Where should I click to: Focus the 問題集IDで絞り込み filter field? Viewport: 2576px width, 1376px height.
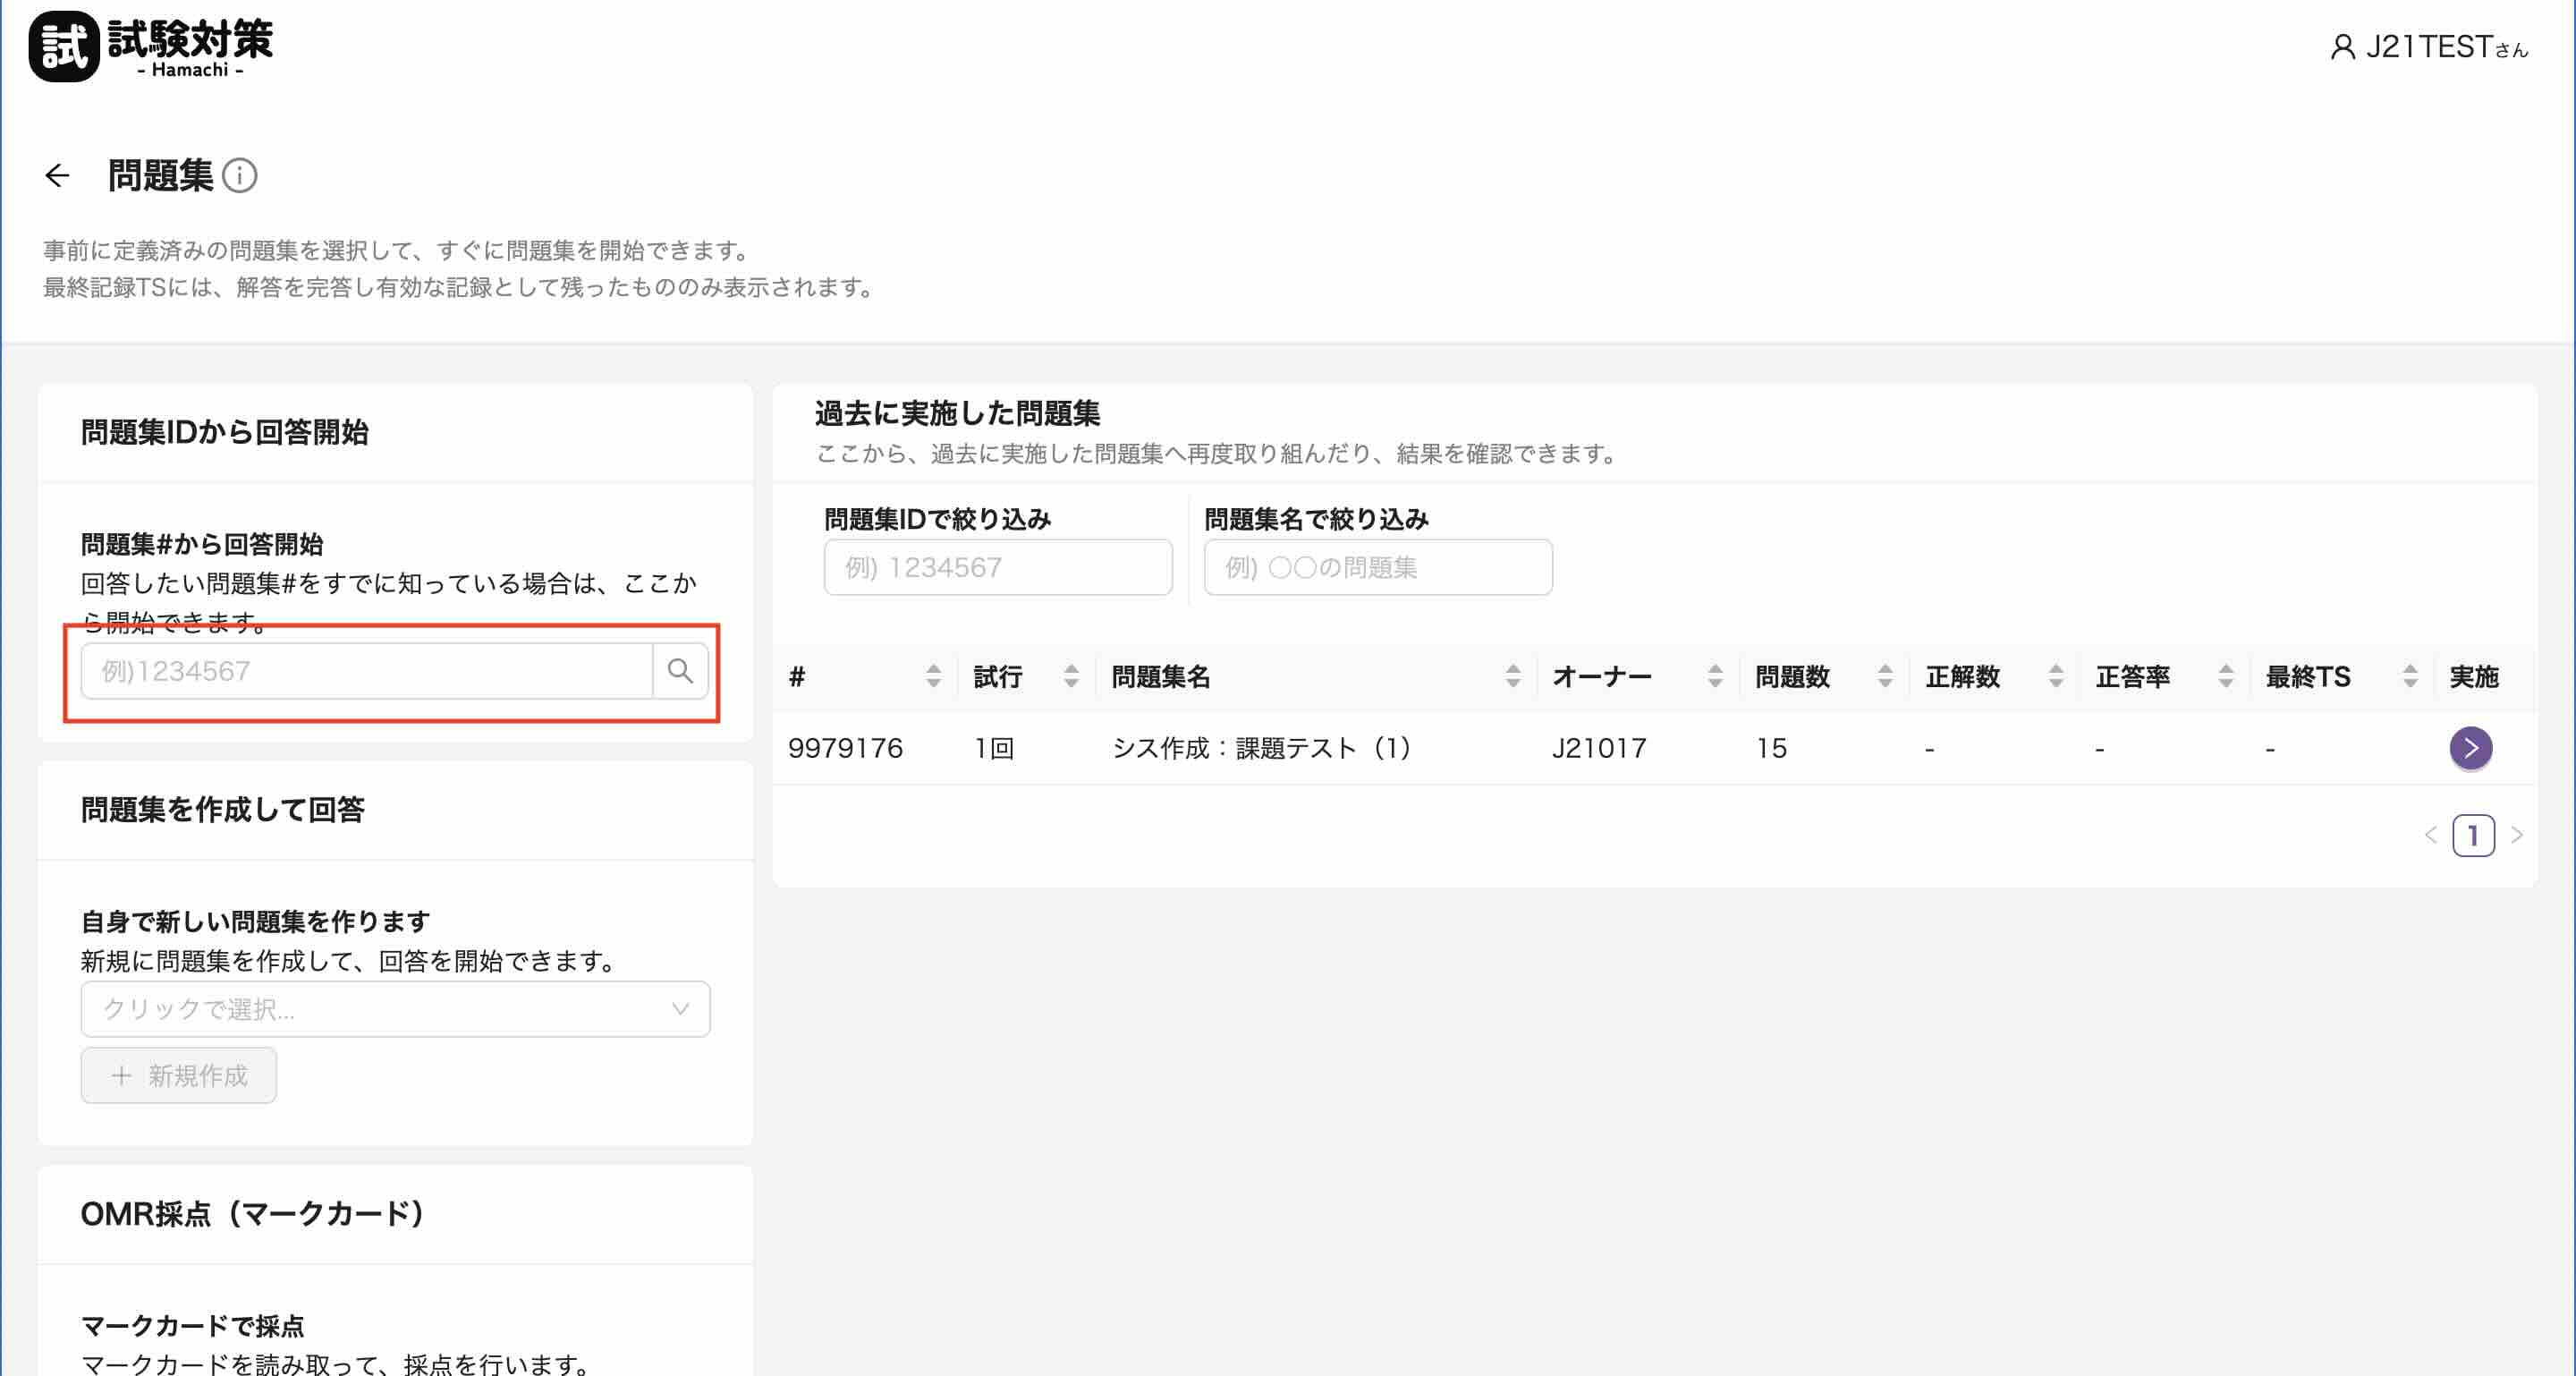(997, 567)
